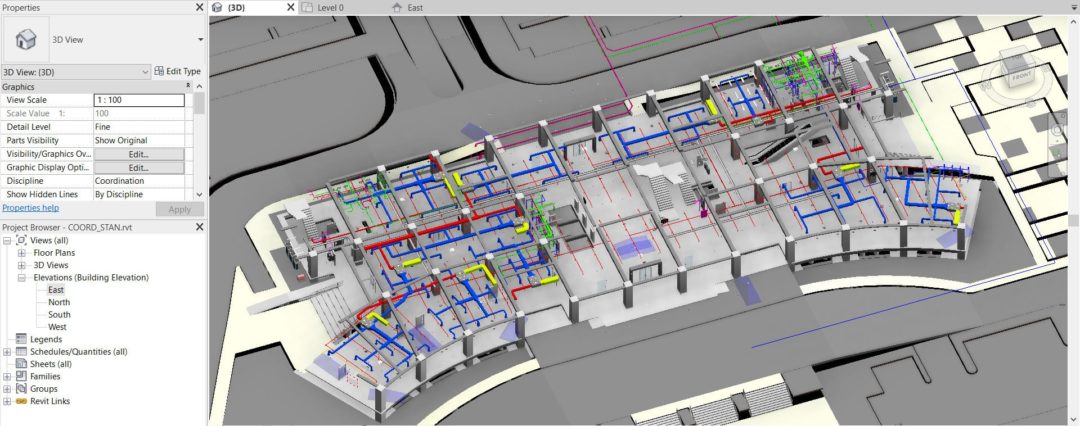The width and height of the screenshot is (1080, 426).
Task: Collapse the Views (all) tree node
Action: (7, 240)
